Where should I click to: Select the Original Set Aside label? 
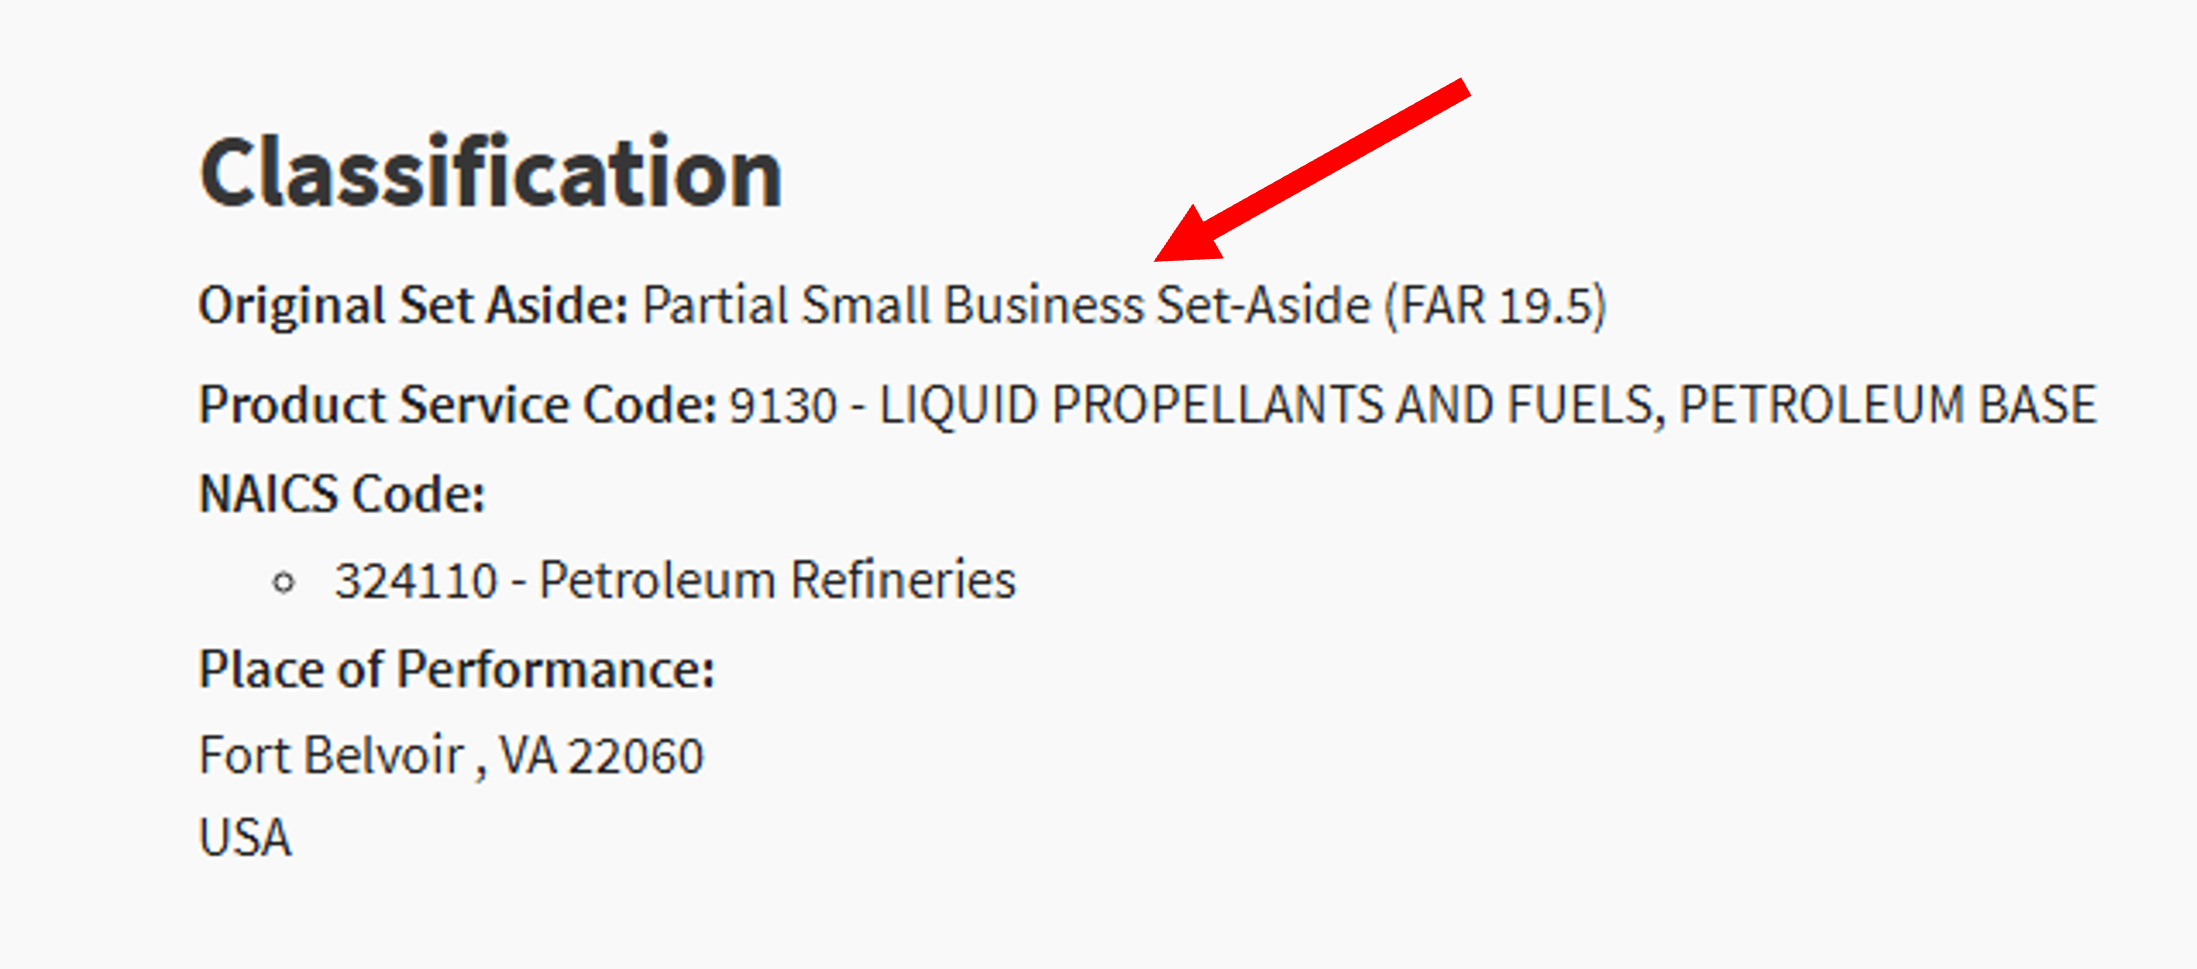413,305
